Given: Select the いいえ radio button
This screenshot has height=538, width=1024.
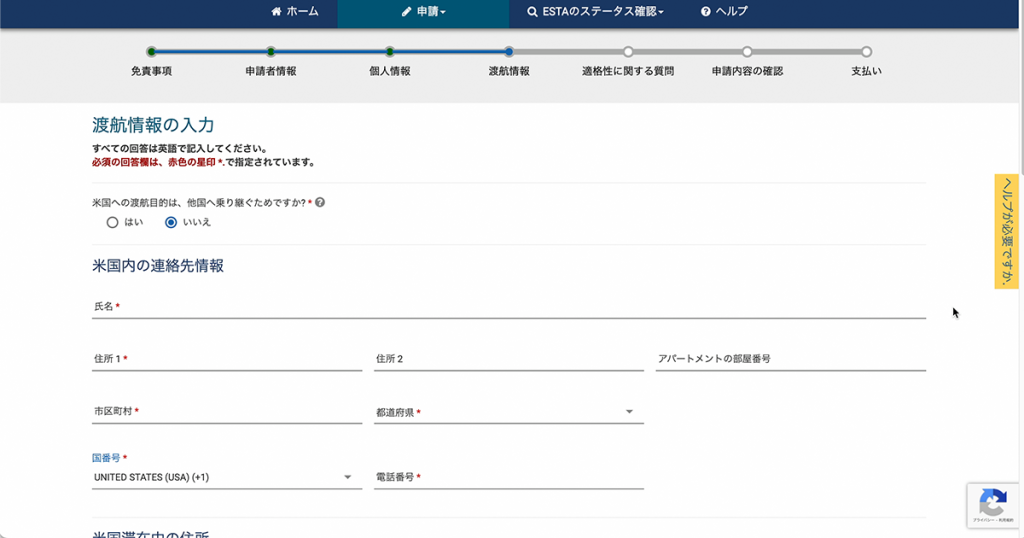Looking at the screenshot, I should click(x=171, y=222).
